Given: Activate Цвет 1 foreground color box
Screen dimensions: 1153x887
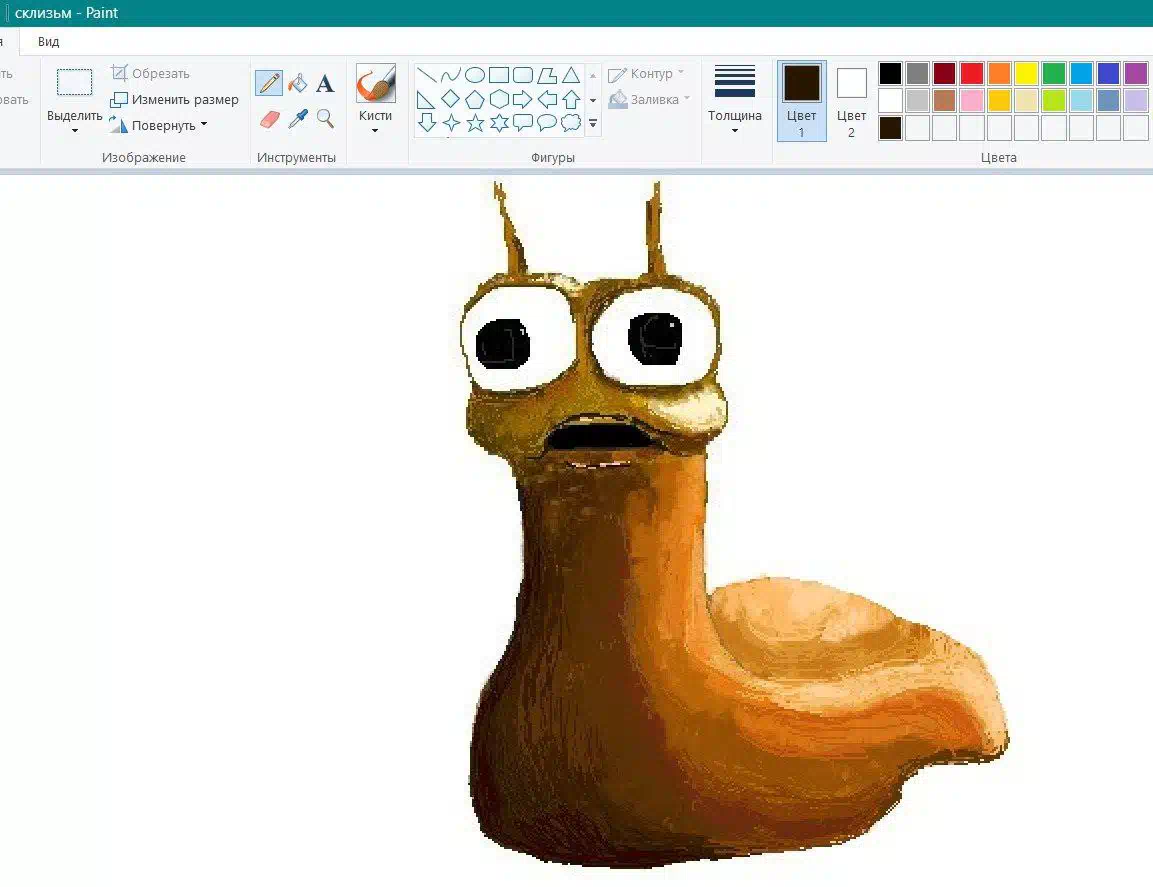Looking at the screenshot, I should coord(802,100).
